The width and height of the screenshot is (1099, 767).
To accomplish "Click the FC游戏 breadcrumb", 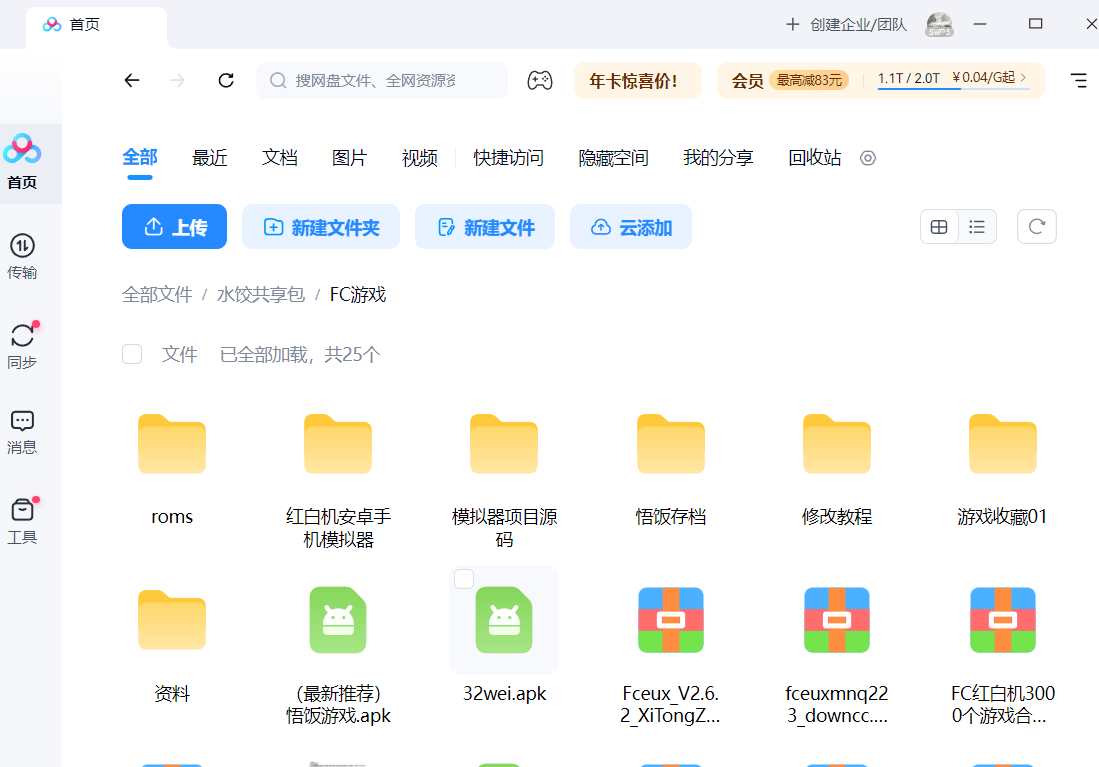I will (357, 294).
